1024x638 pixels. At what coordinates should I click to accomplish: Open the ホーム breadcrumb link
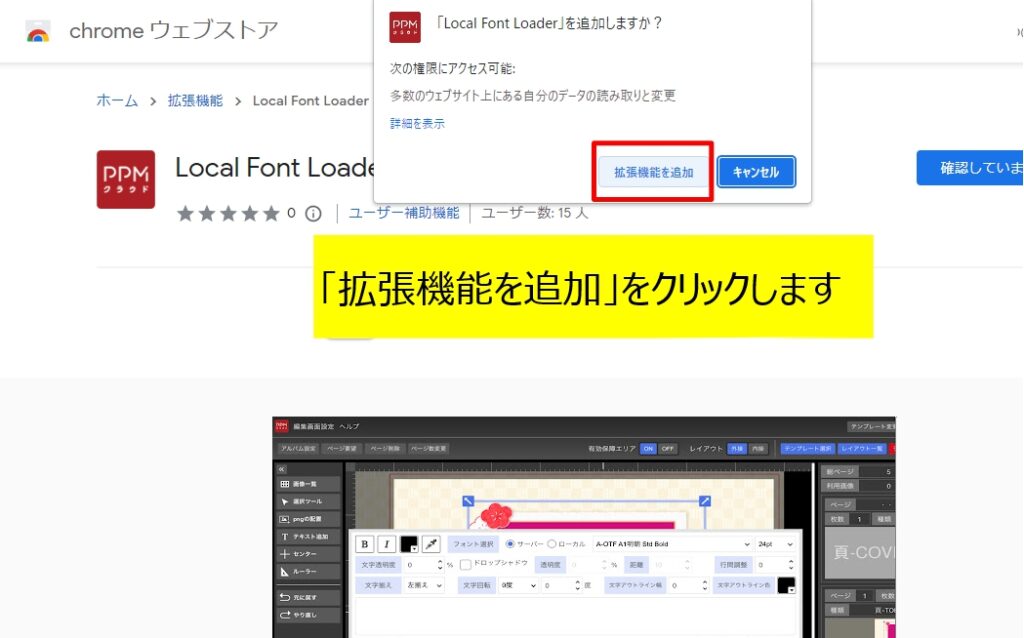click(118, 101)
